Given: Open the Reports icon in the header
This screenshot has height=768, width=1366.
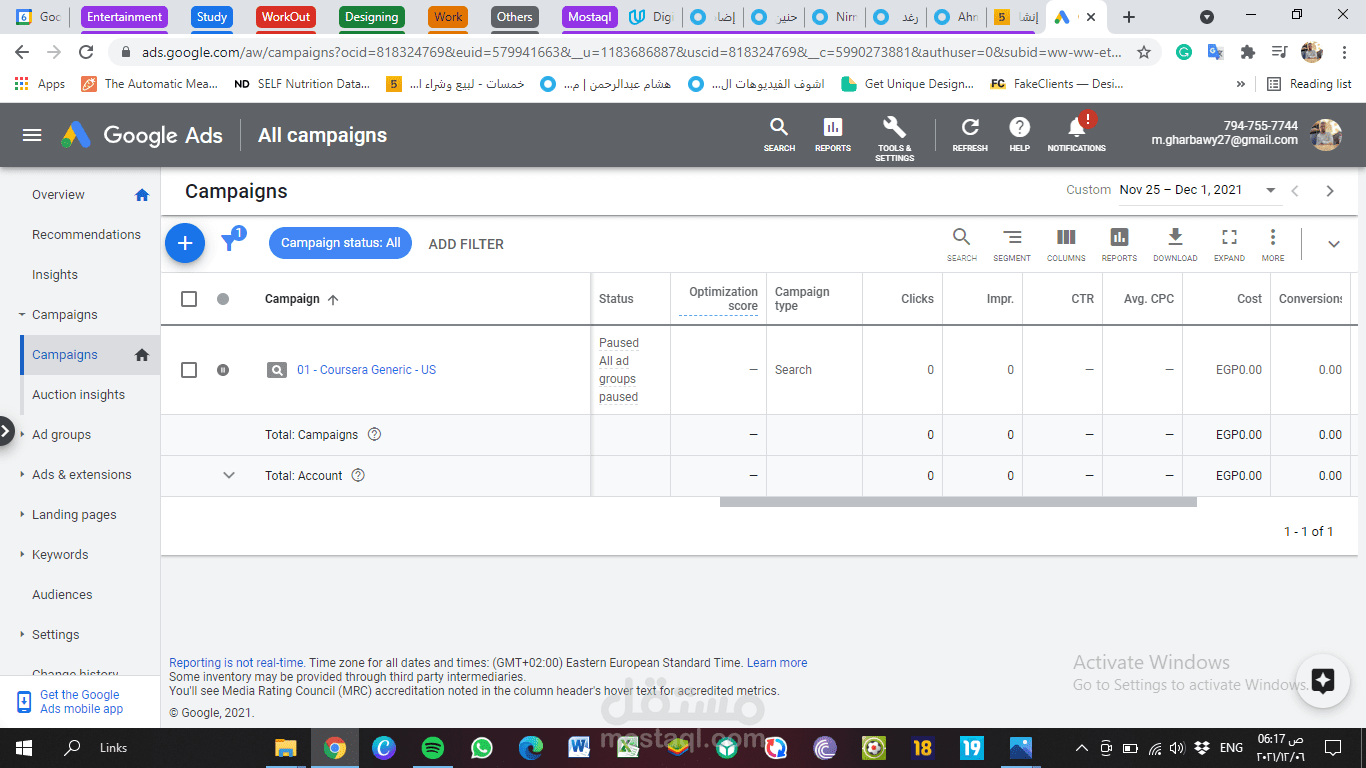Looking at the screenshot, I should 832,134.
